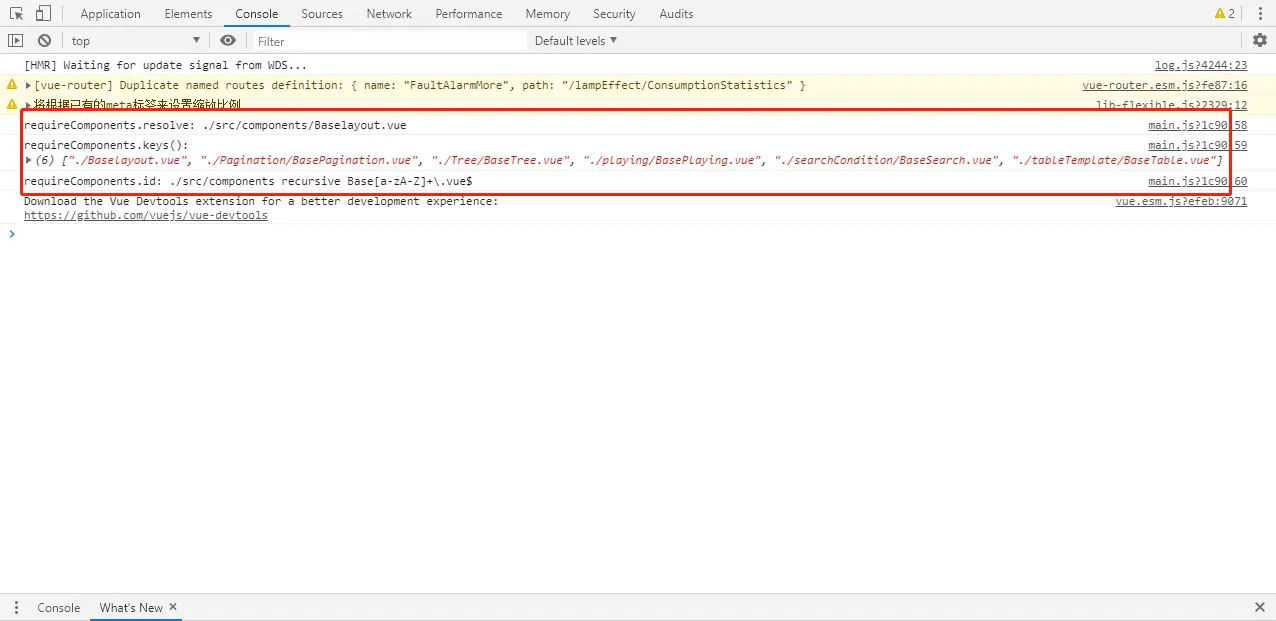Click the Filter input field
Viewport: 1276px width, 621px height.
tap(388, 41)
